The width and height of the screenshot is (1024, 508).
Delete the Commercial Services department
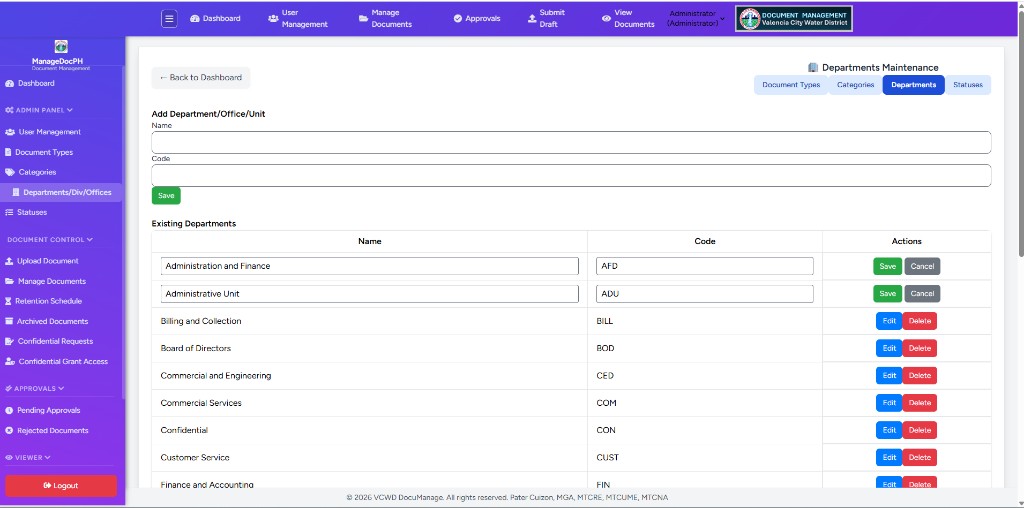[x=920, y=403]
